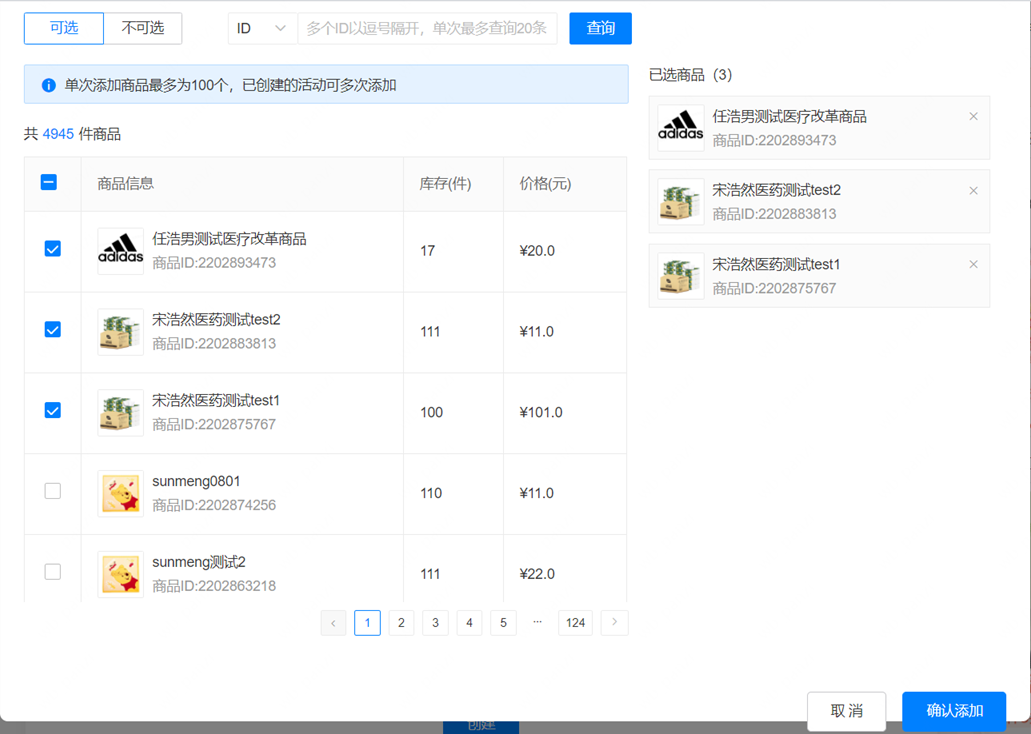Remove 宋浩然医药测试test1 from selected list

coord(973,265)
